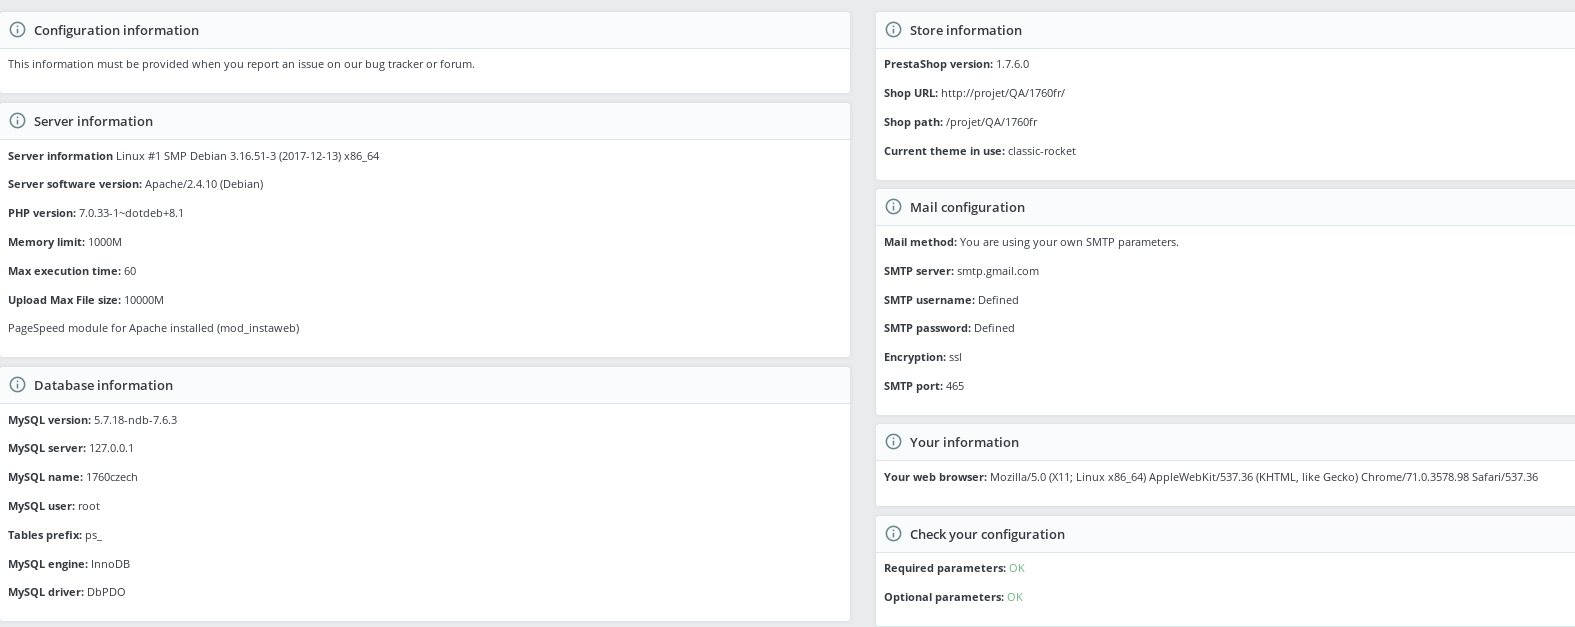The width and height of the screenshot is (1575, 627).
Task: Click the web browser user agent string
Action: 1264,477
